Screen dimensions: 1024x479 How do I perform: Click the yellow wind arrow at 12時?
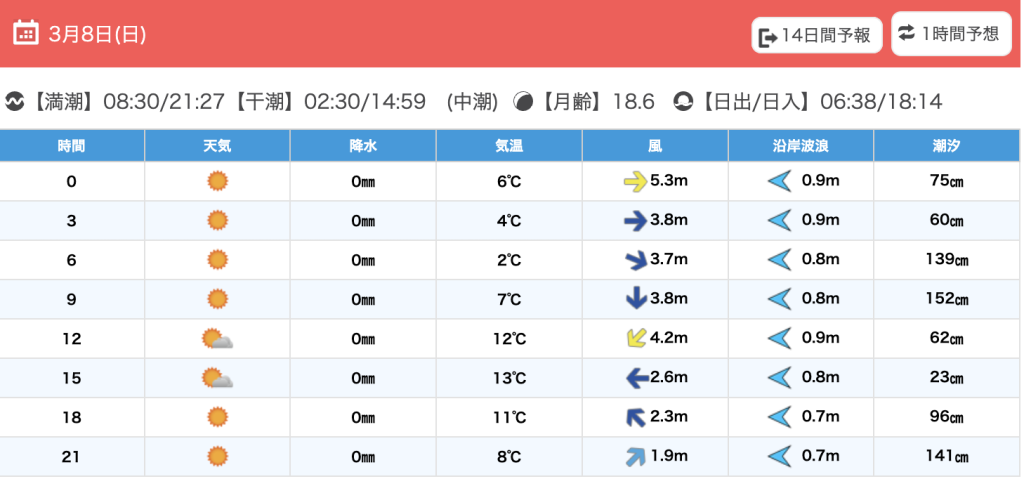[635, 338]
